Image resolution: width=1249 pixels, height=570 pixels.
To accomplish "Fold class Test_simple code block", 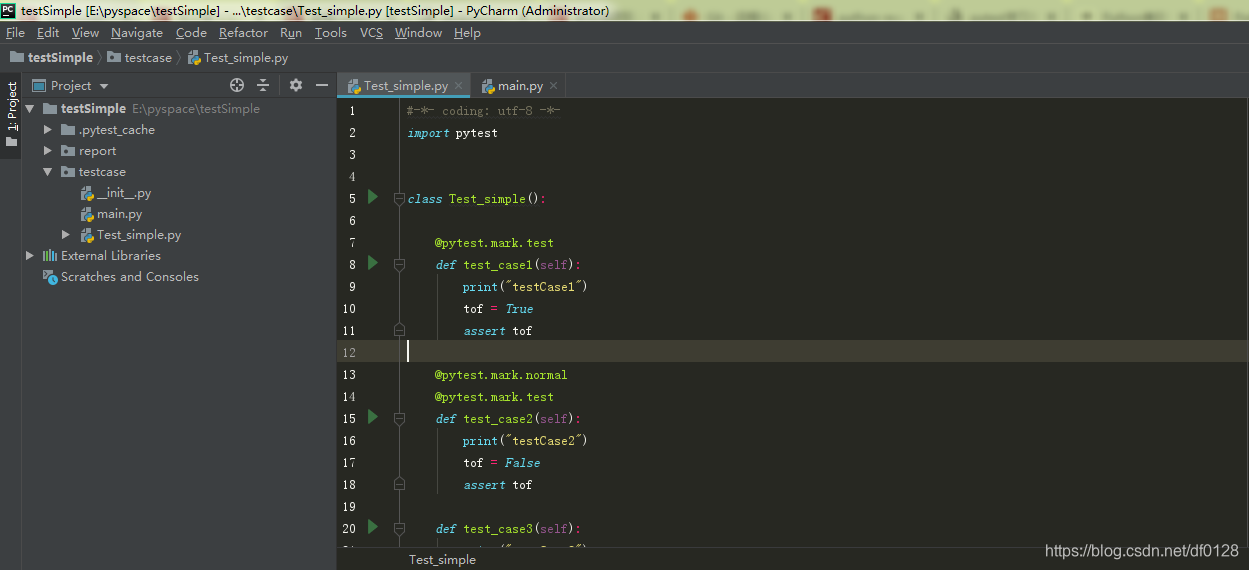I will pyautogui.click(x=399, y=199).
